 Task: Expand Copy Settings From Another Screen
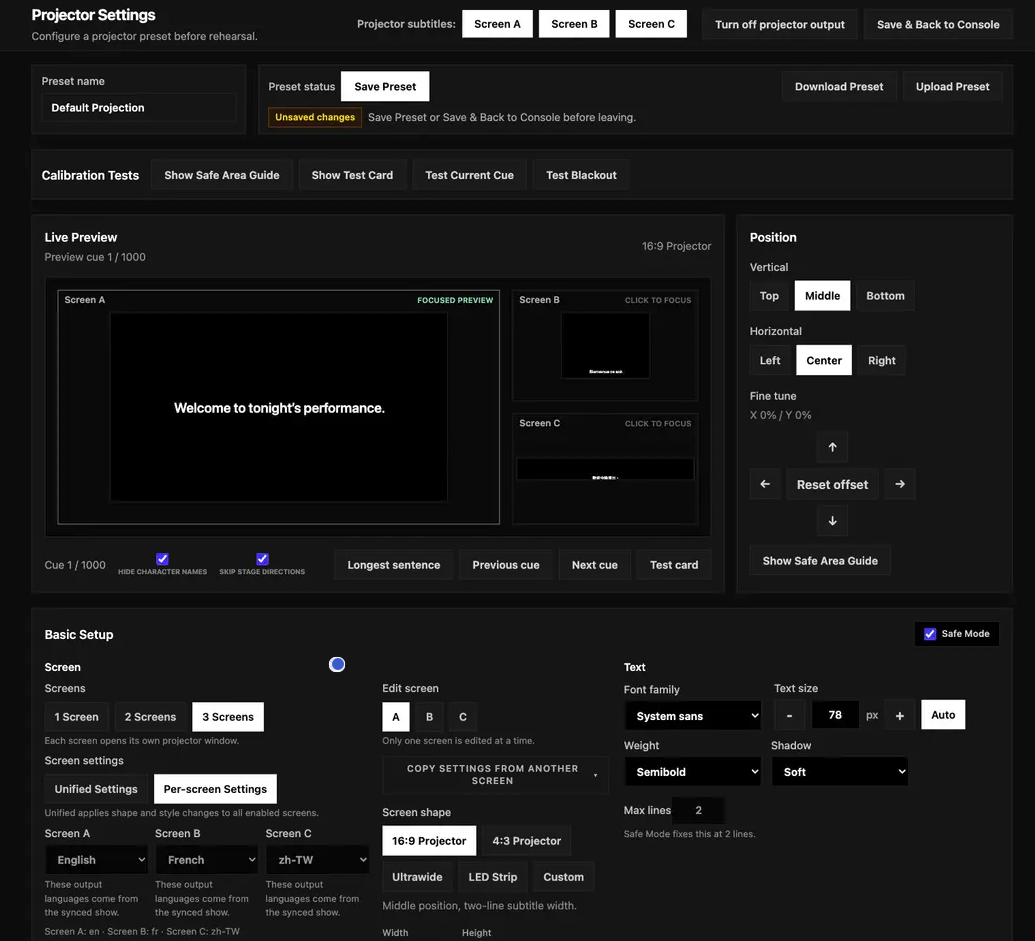click(x=495, y=775)
